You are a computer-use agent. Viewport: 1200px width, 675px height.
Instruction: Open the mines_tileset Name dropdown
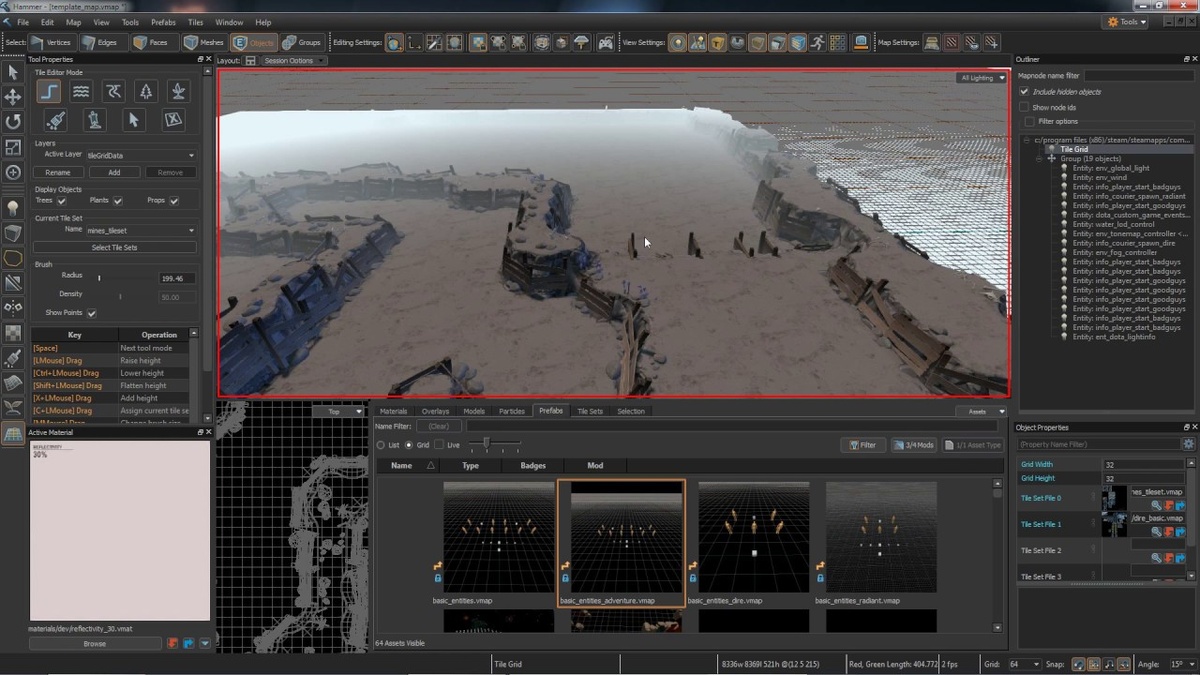click(141, 230)
